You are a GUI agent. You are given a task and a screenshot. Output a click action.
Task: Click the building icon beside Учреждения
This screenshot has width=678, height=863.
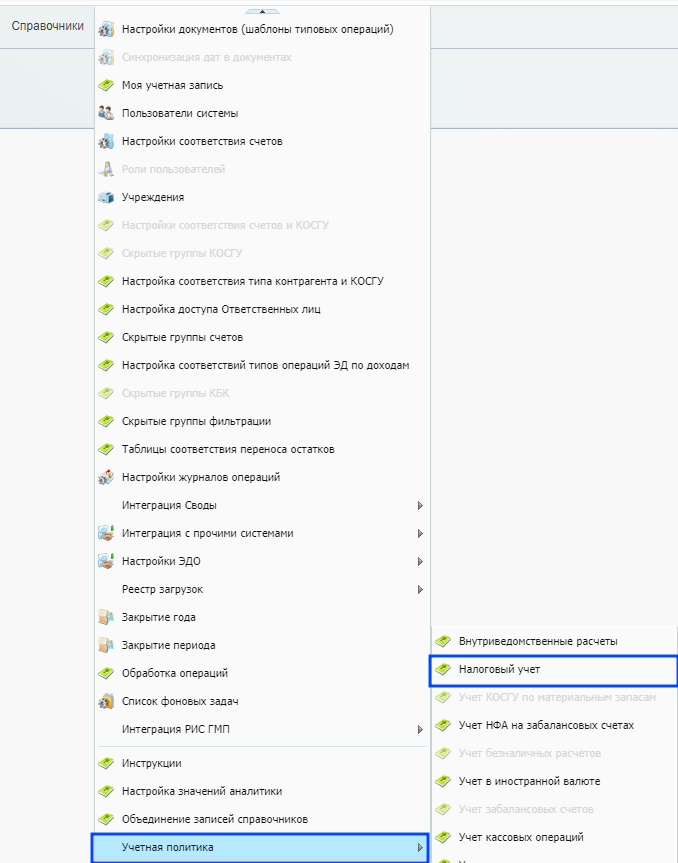(106, 197)
